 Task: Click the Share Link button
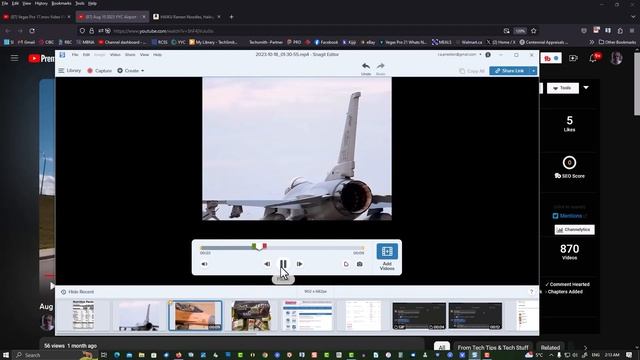coord(509,71)
